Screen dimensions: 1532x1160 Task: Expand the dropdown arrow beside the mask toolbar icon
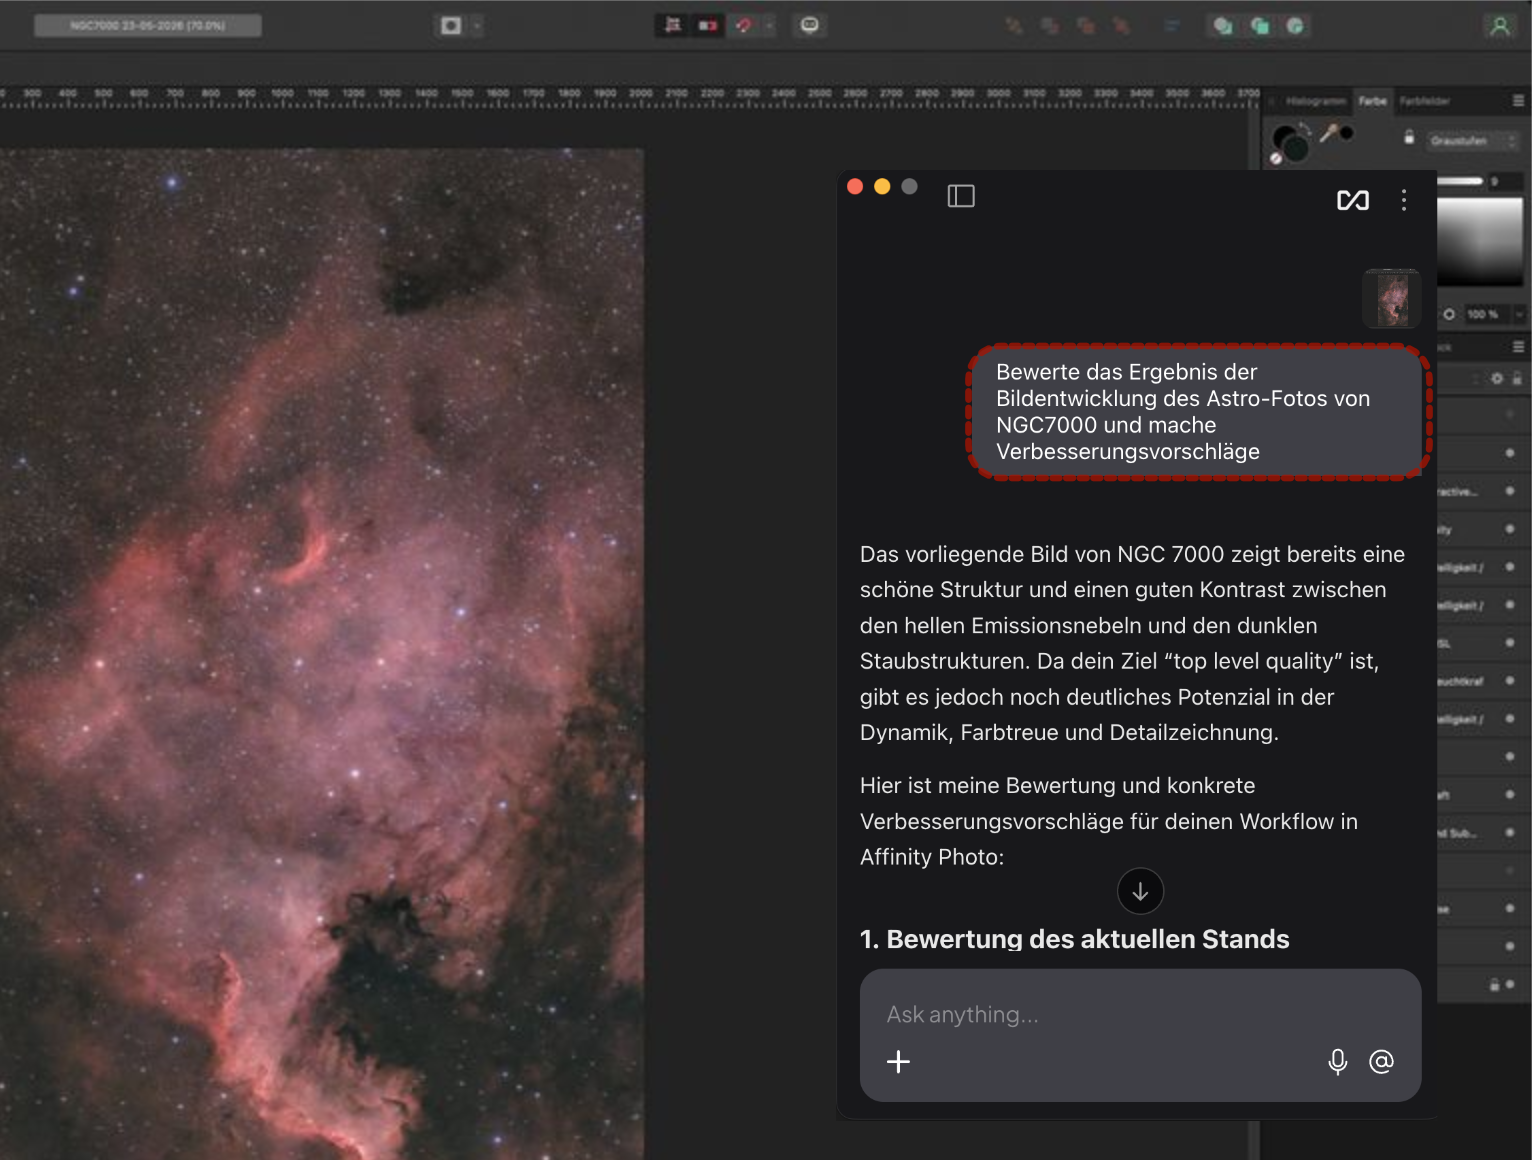[477, 26]
